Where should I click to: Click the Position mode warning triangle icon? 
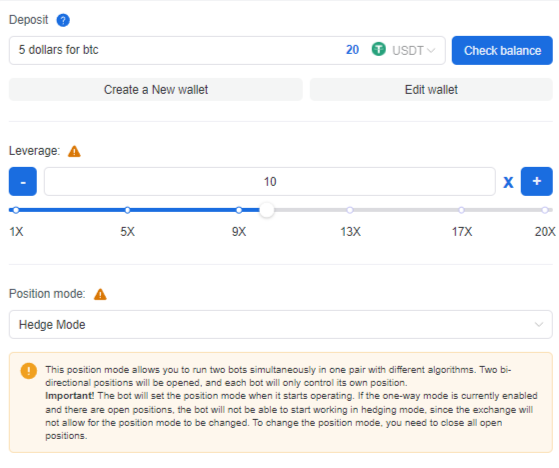coord(100,294)
